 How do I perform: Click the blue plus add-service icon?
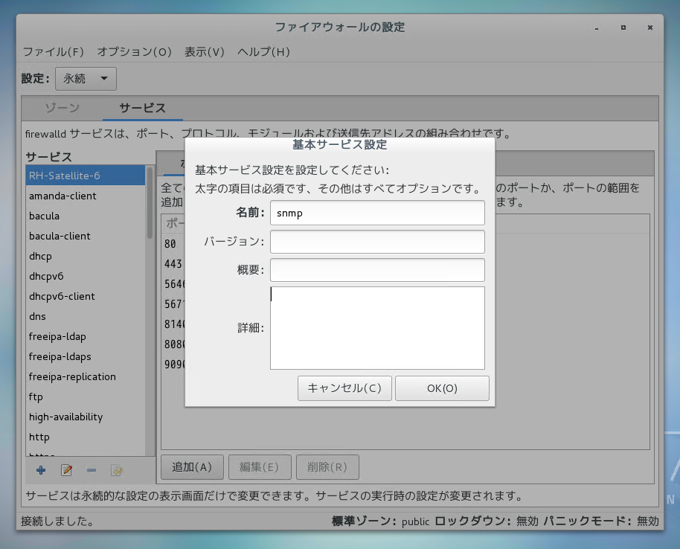coord(41,470)
